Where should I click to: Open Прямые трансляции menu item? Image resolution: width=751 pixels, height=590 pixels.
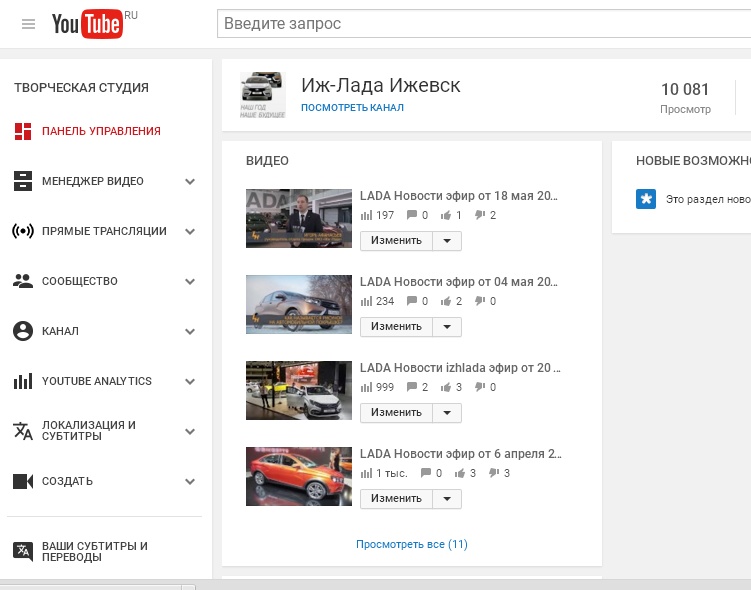(x=104, y=231)
